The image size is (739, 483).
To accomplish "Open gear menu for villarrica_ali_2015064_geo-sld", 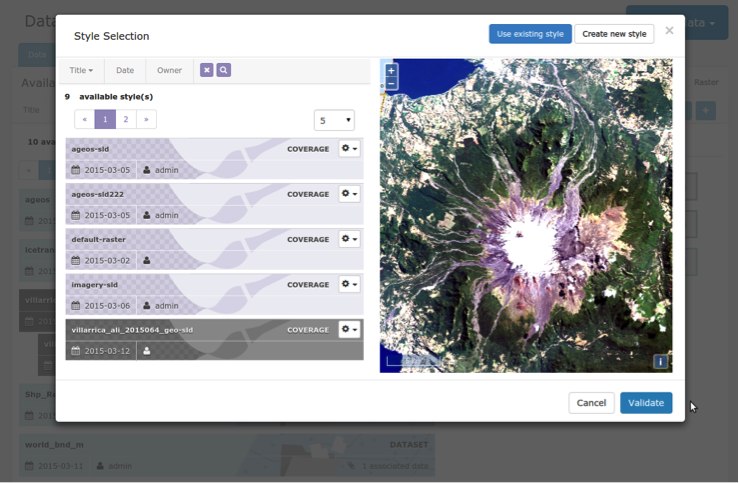I will [x=349, y=329].
